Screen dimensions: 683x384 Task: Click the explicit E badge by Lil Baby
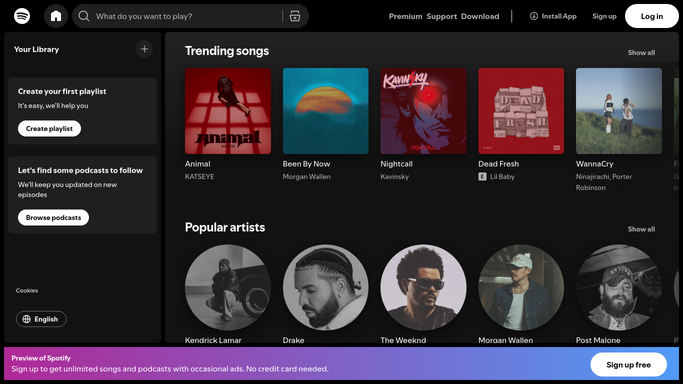click(482, 176)
